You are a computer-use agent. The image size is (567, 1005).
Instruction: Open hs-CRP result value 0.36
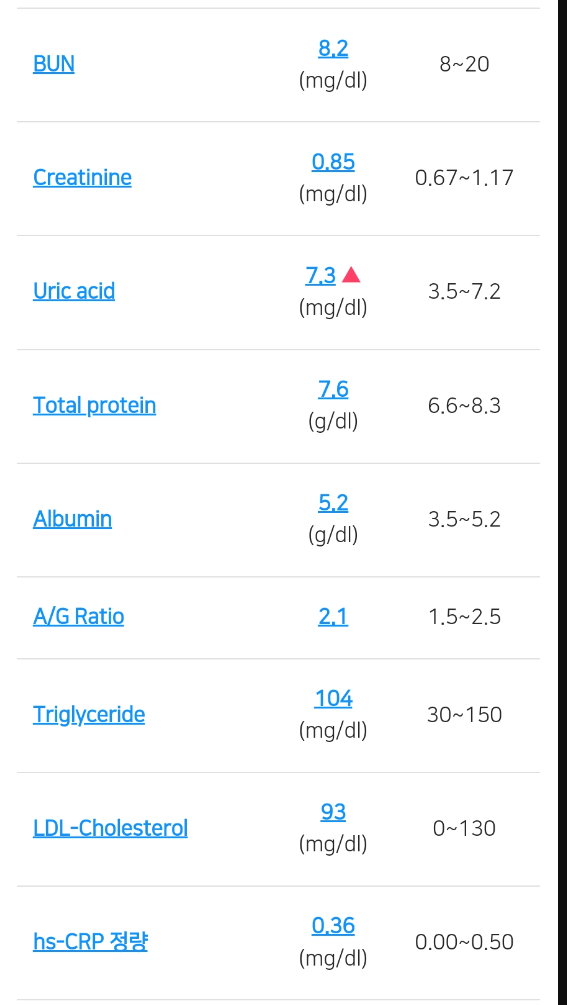[x=333, y=926]
